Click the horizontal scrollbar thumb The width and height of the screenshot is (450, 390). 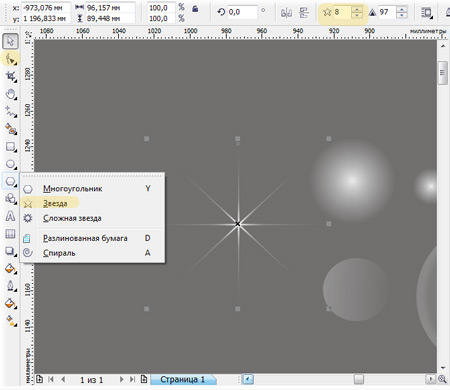coord(359,379)
